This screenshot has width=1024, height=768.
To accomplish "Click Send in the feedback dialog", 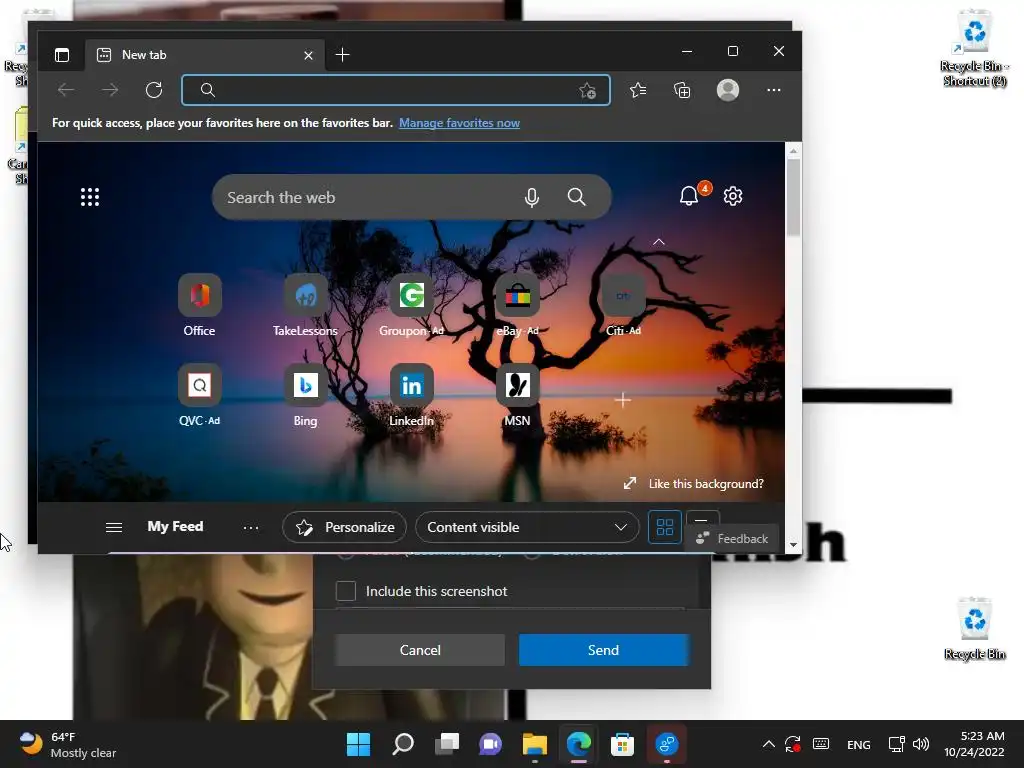I will 603,650.
